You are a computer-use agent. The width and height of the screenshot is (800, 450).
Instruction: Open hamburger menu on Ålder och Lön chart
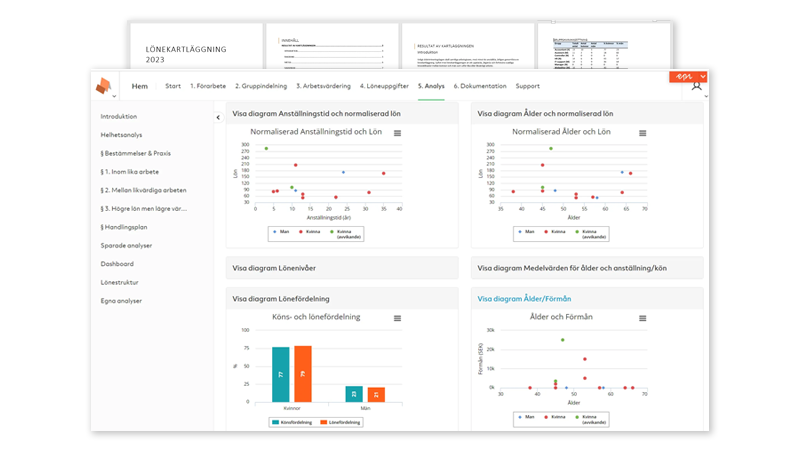point(643,133)
